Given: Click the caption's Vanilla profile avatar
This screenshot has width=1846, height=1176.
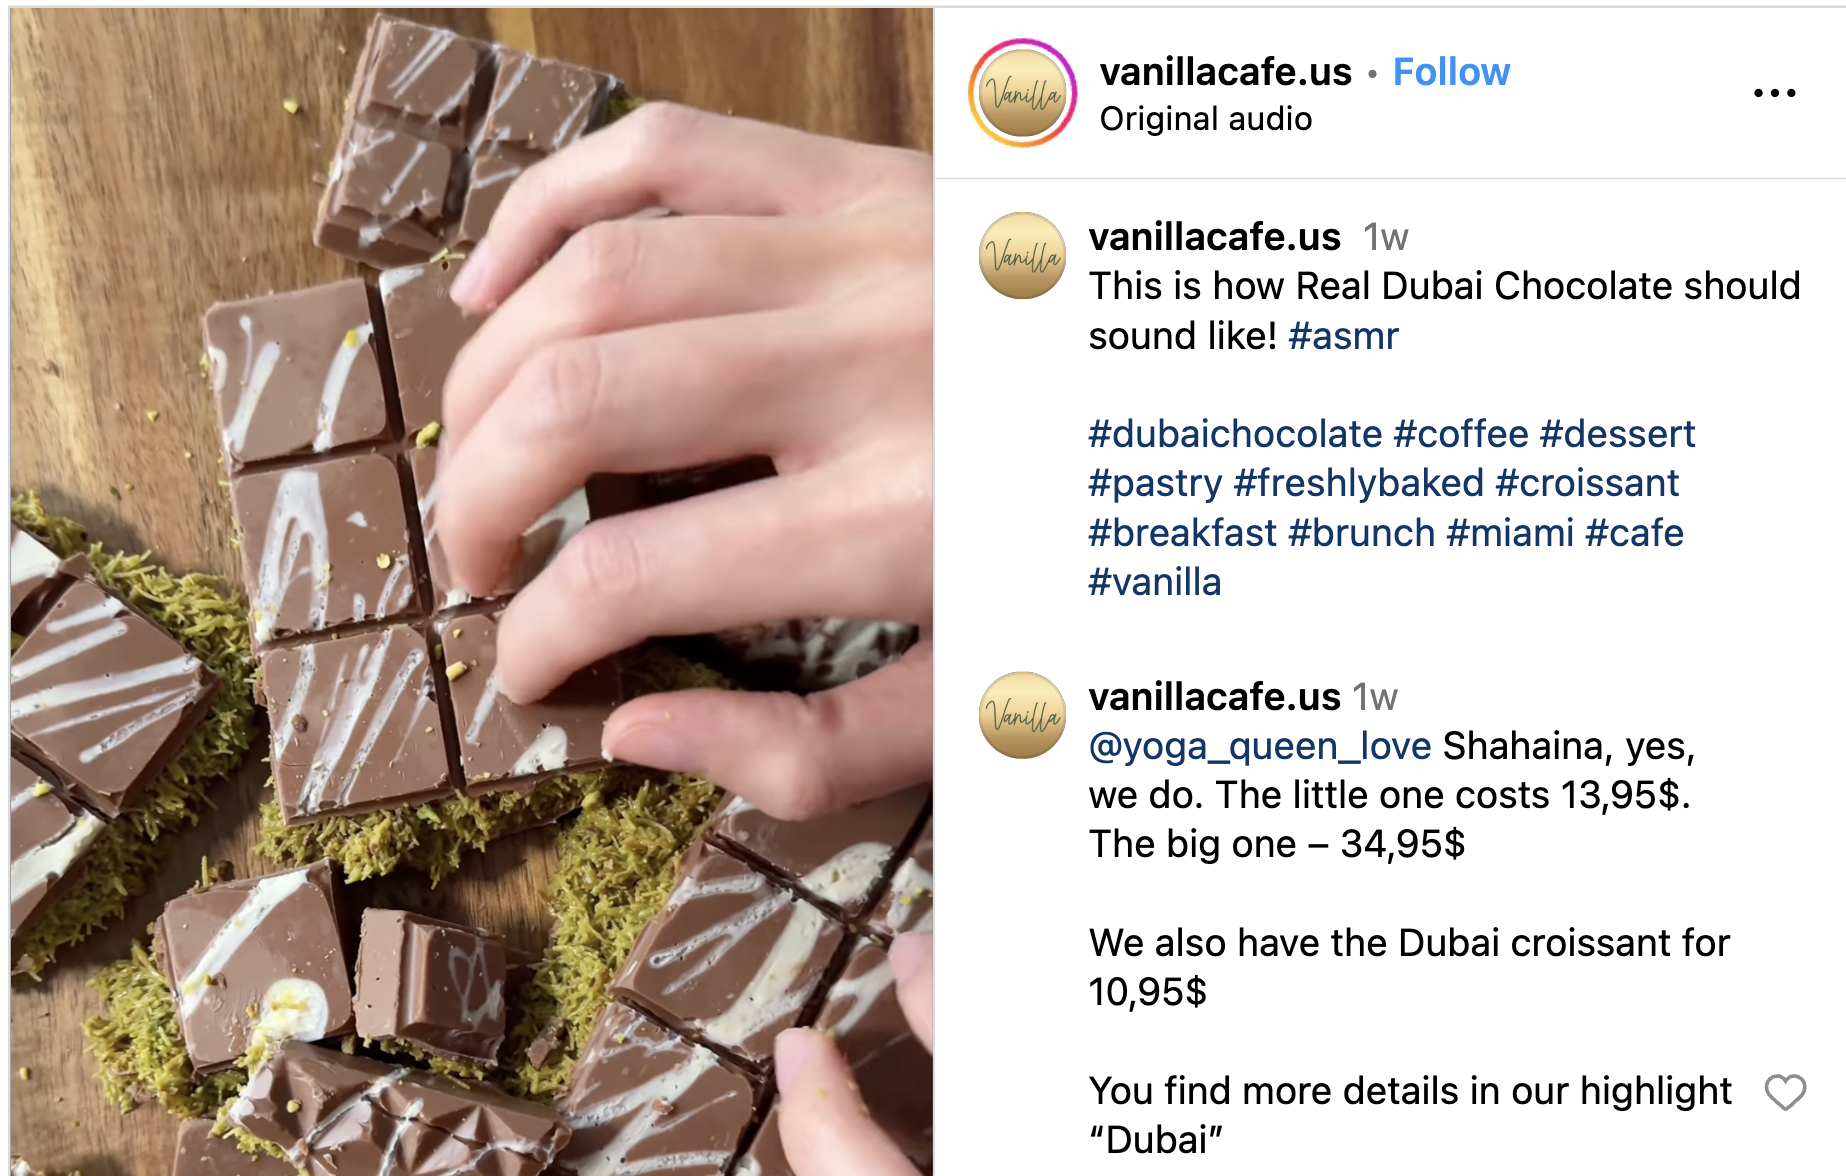Looking at the screenshot, I should coord(1022,255).
